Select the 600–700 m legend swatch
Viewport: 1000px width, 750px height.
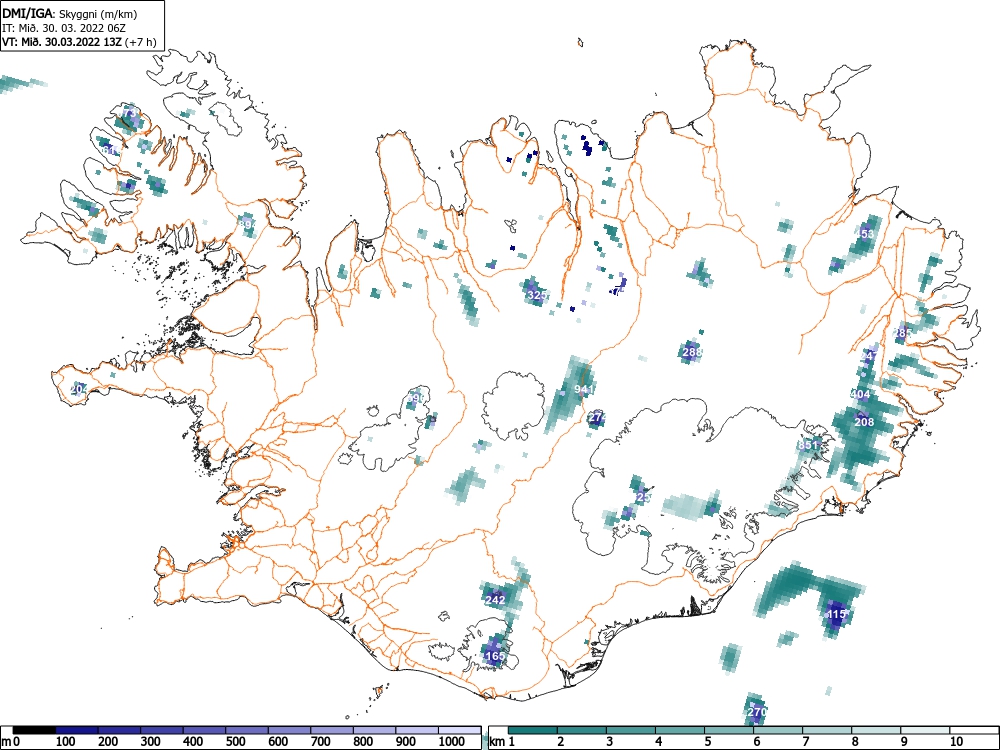pos(290,730)
